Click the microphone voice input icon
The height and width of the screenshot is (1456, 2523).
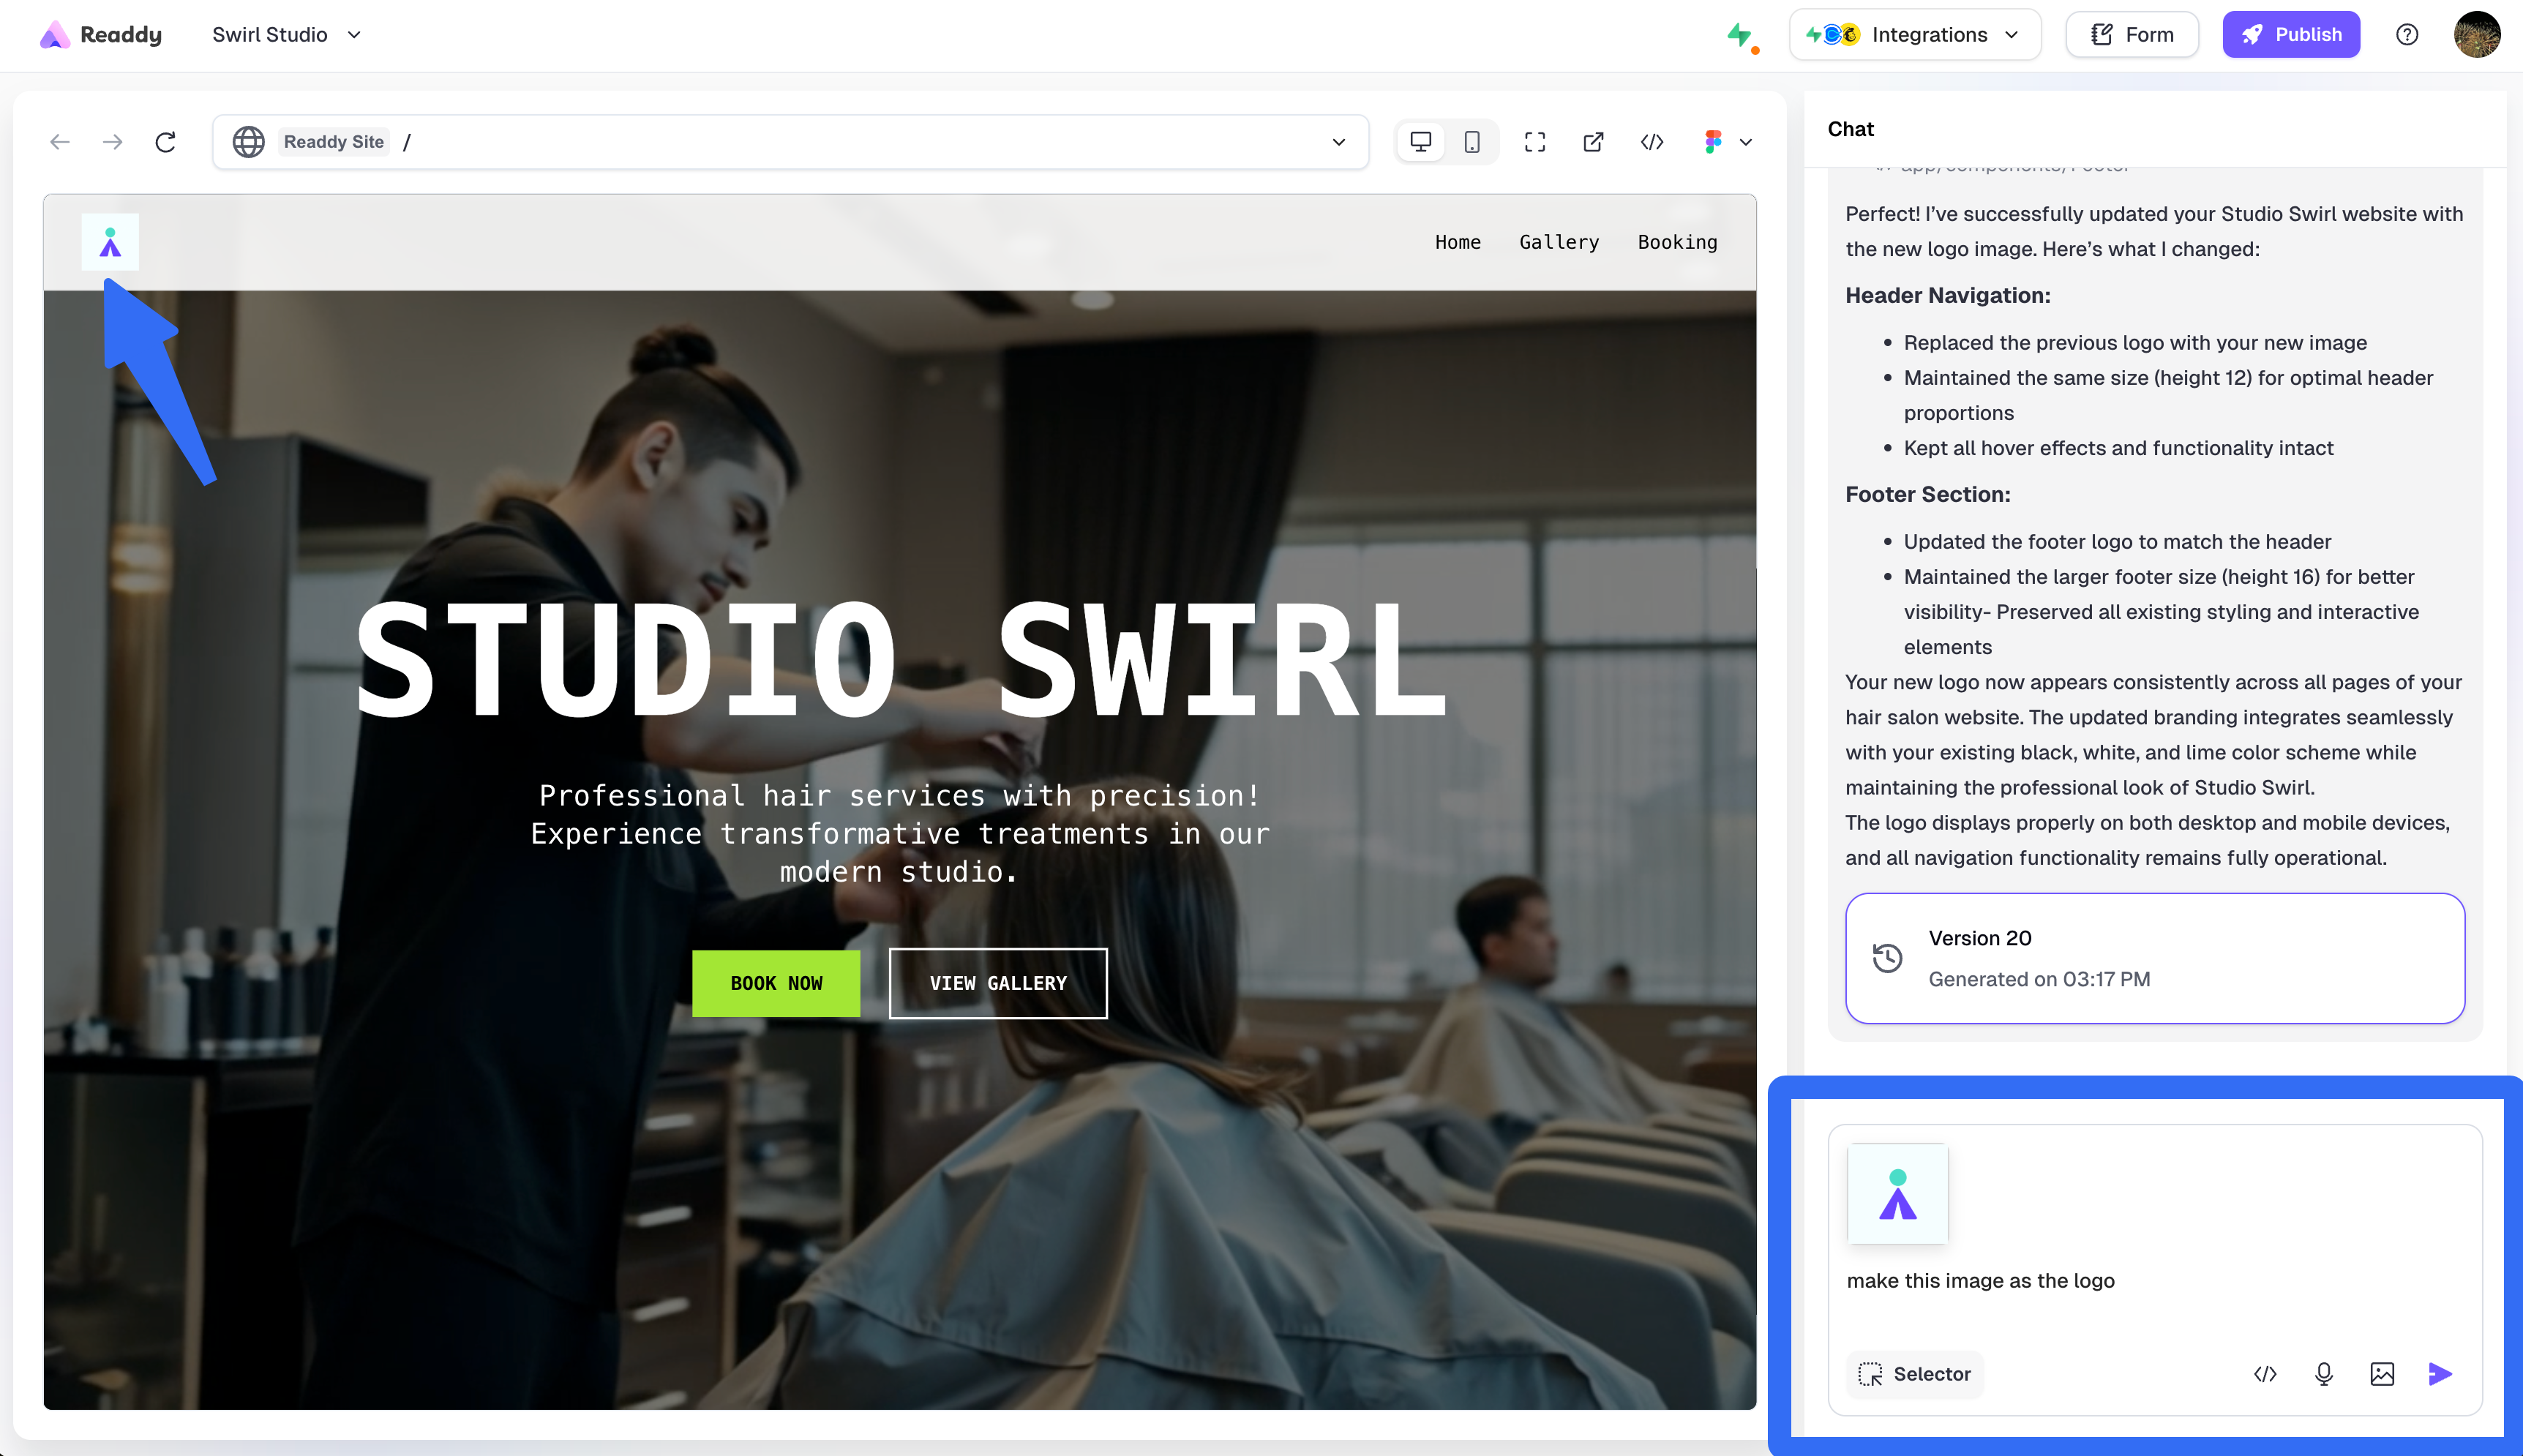(x=2324, y=1374)
